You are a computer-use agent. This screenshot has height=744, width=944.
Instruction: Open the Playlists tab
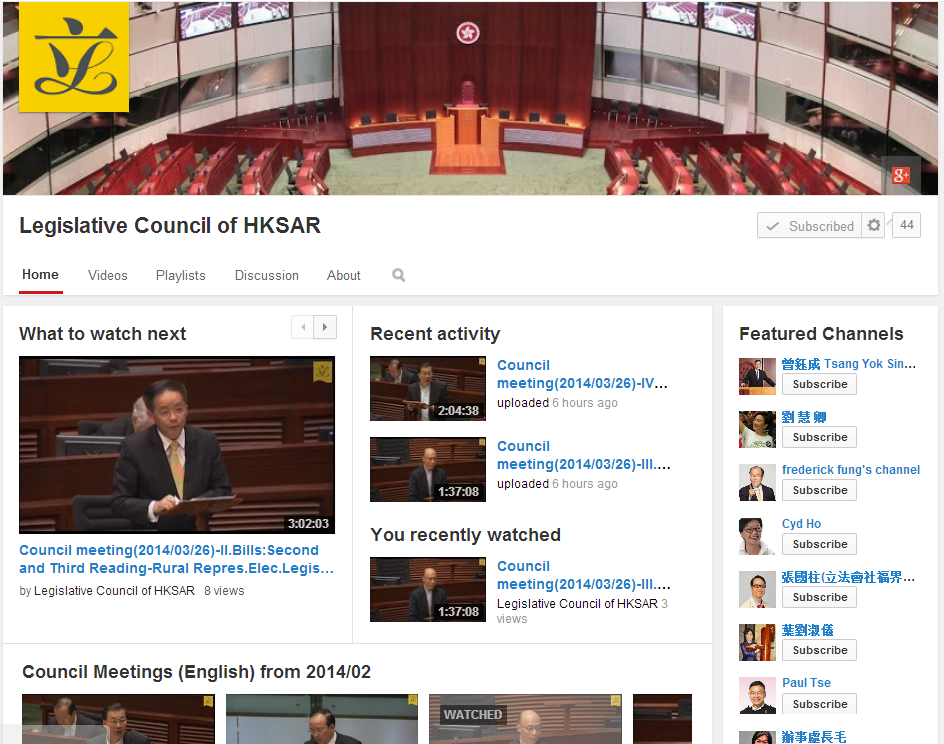point(181,275)
